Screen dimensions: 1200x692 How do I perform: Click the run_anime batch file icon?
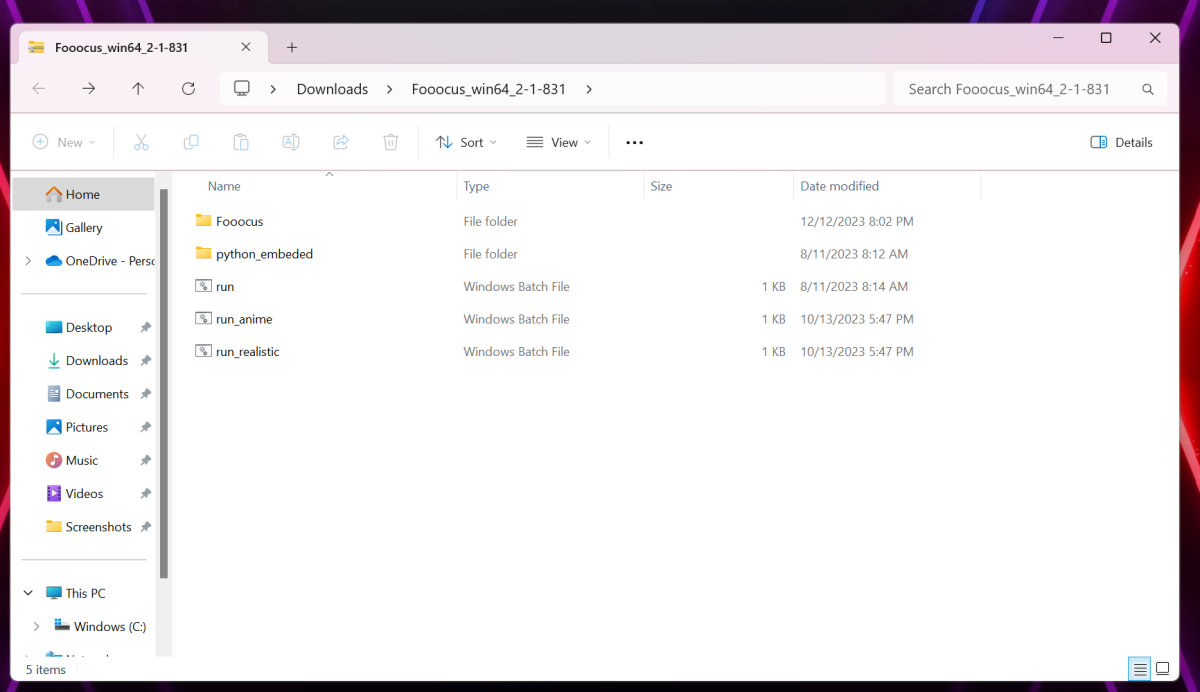point(203,319)
